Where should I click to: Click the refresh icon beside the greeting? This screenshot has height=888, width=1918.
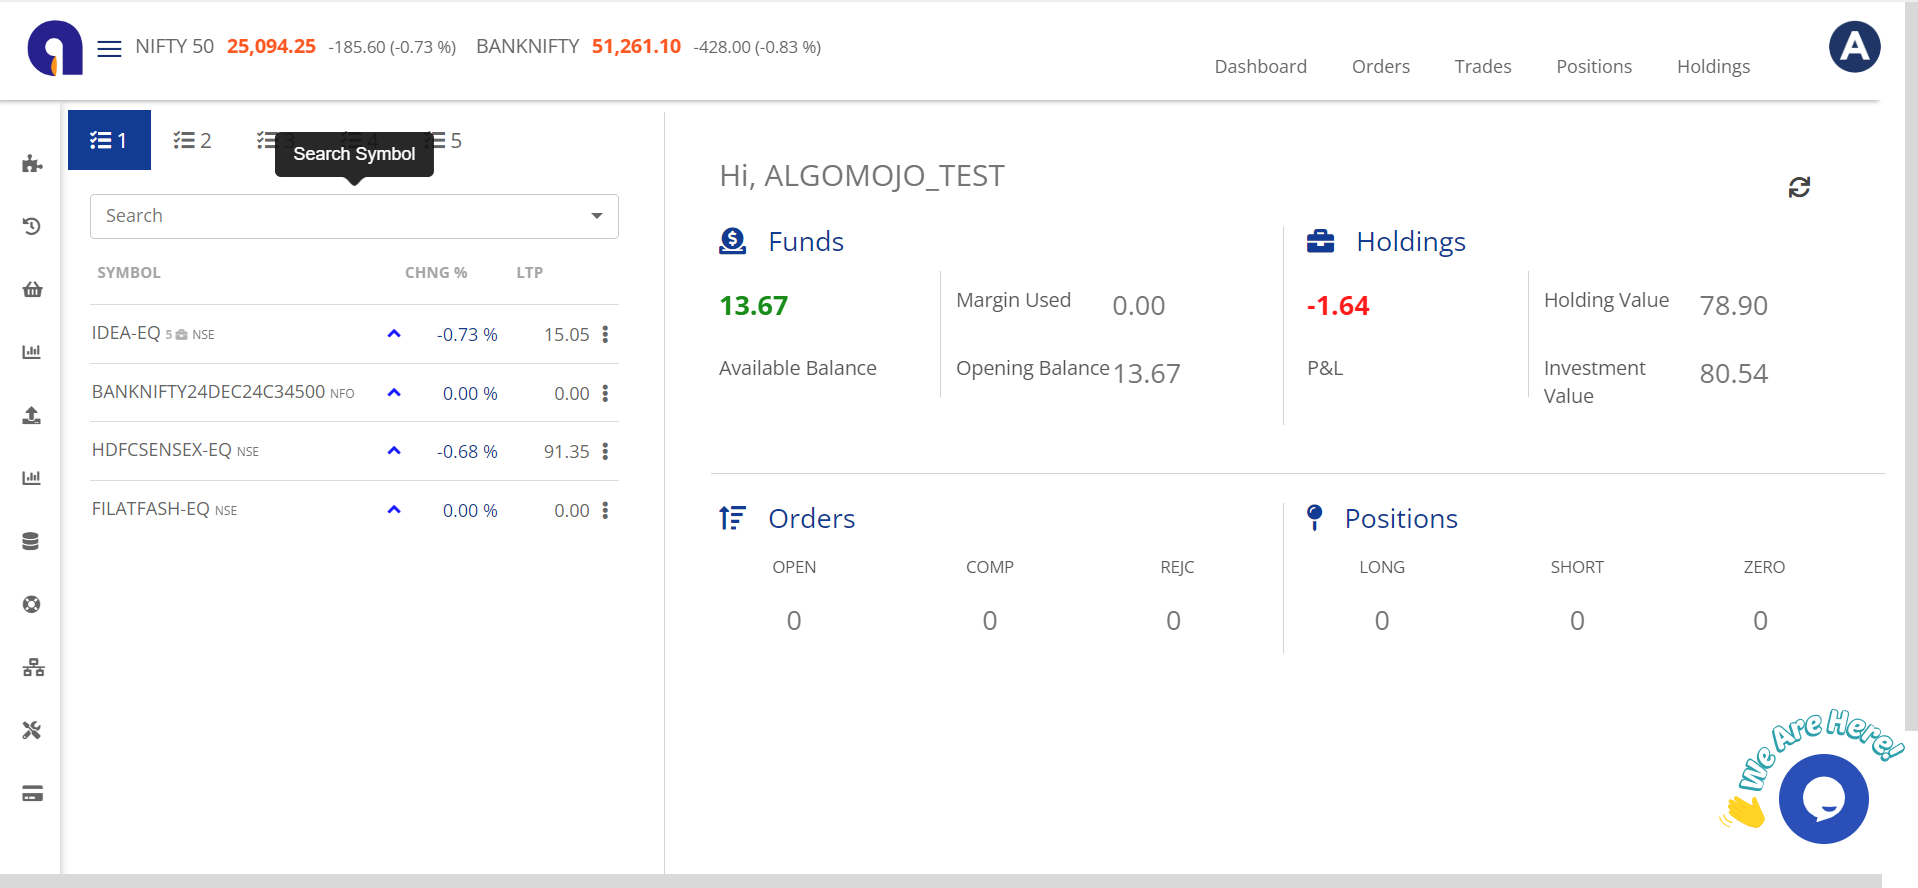click(1799, 187)
